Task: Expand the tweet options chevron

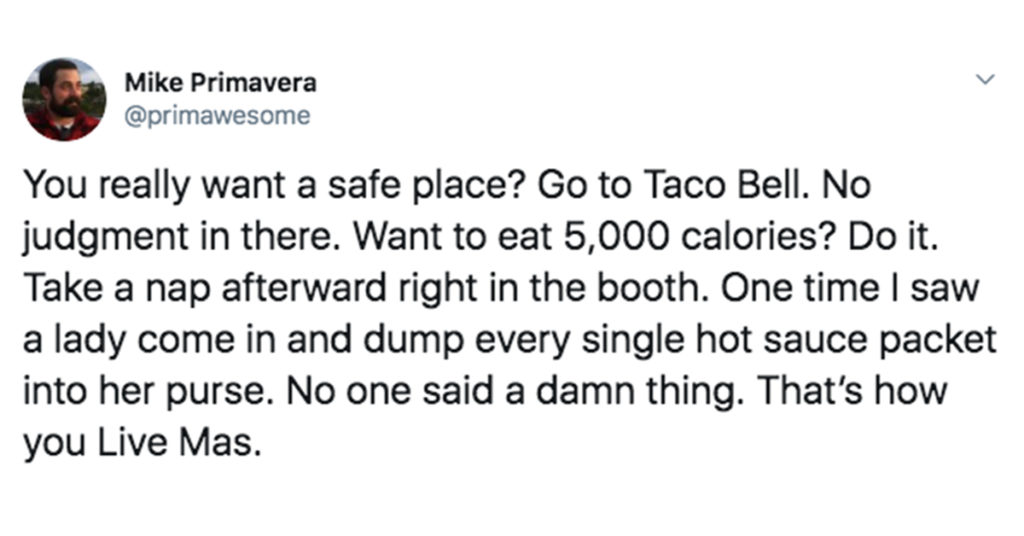Action: pyautogui.click(x=984, y=80)
